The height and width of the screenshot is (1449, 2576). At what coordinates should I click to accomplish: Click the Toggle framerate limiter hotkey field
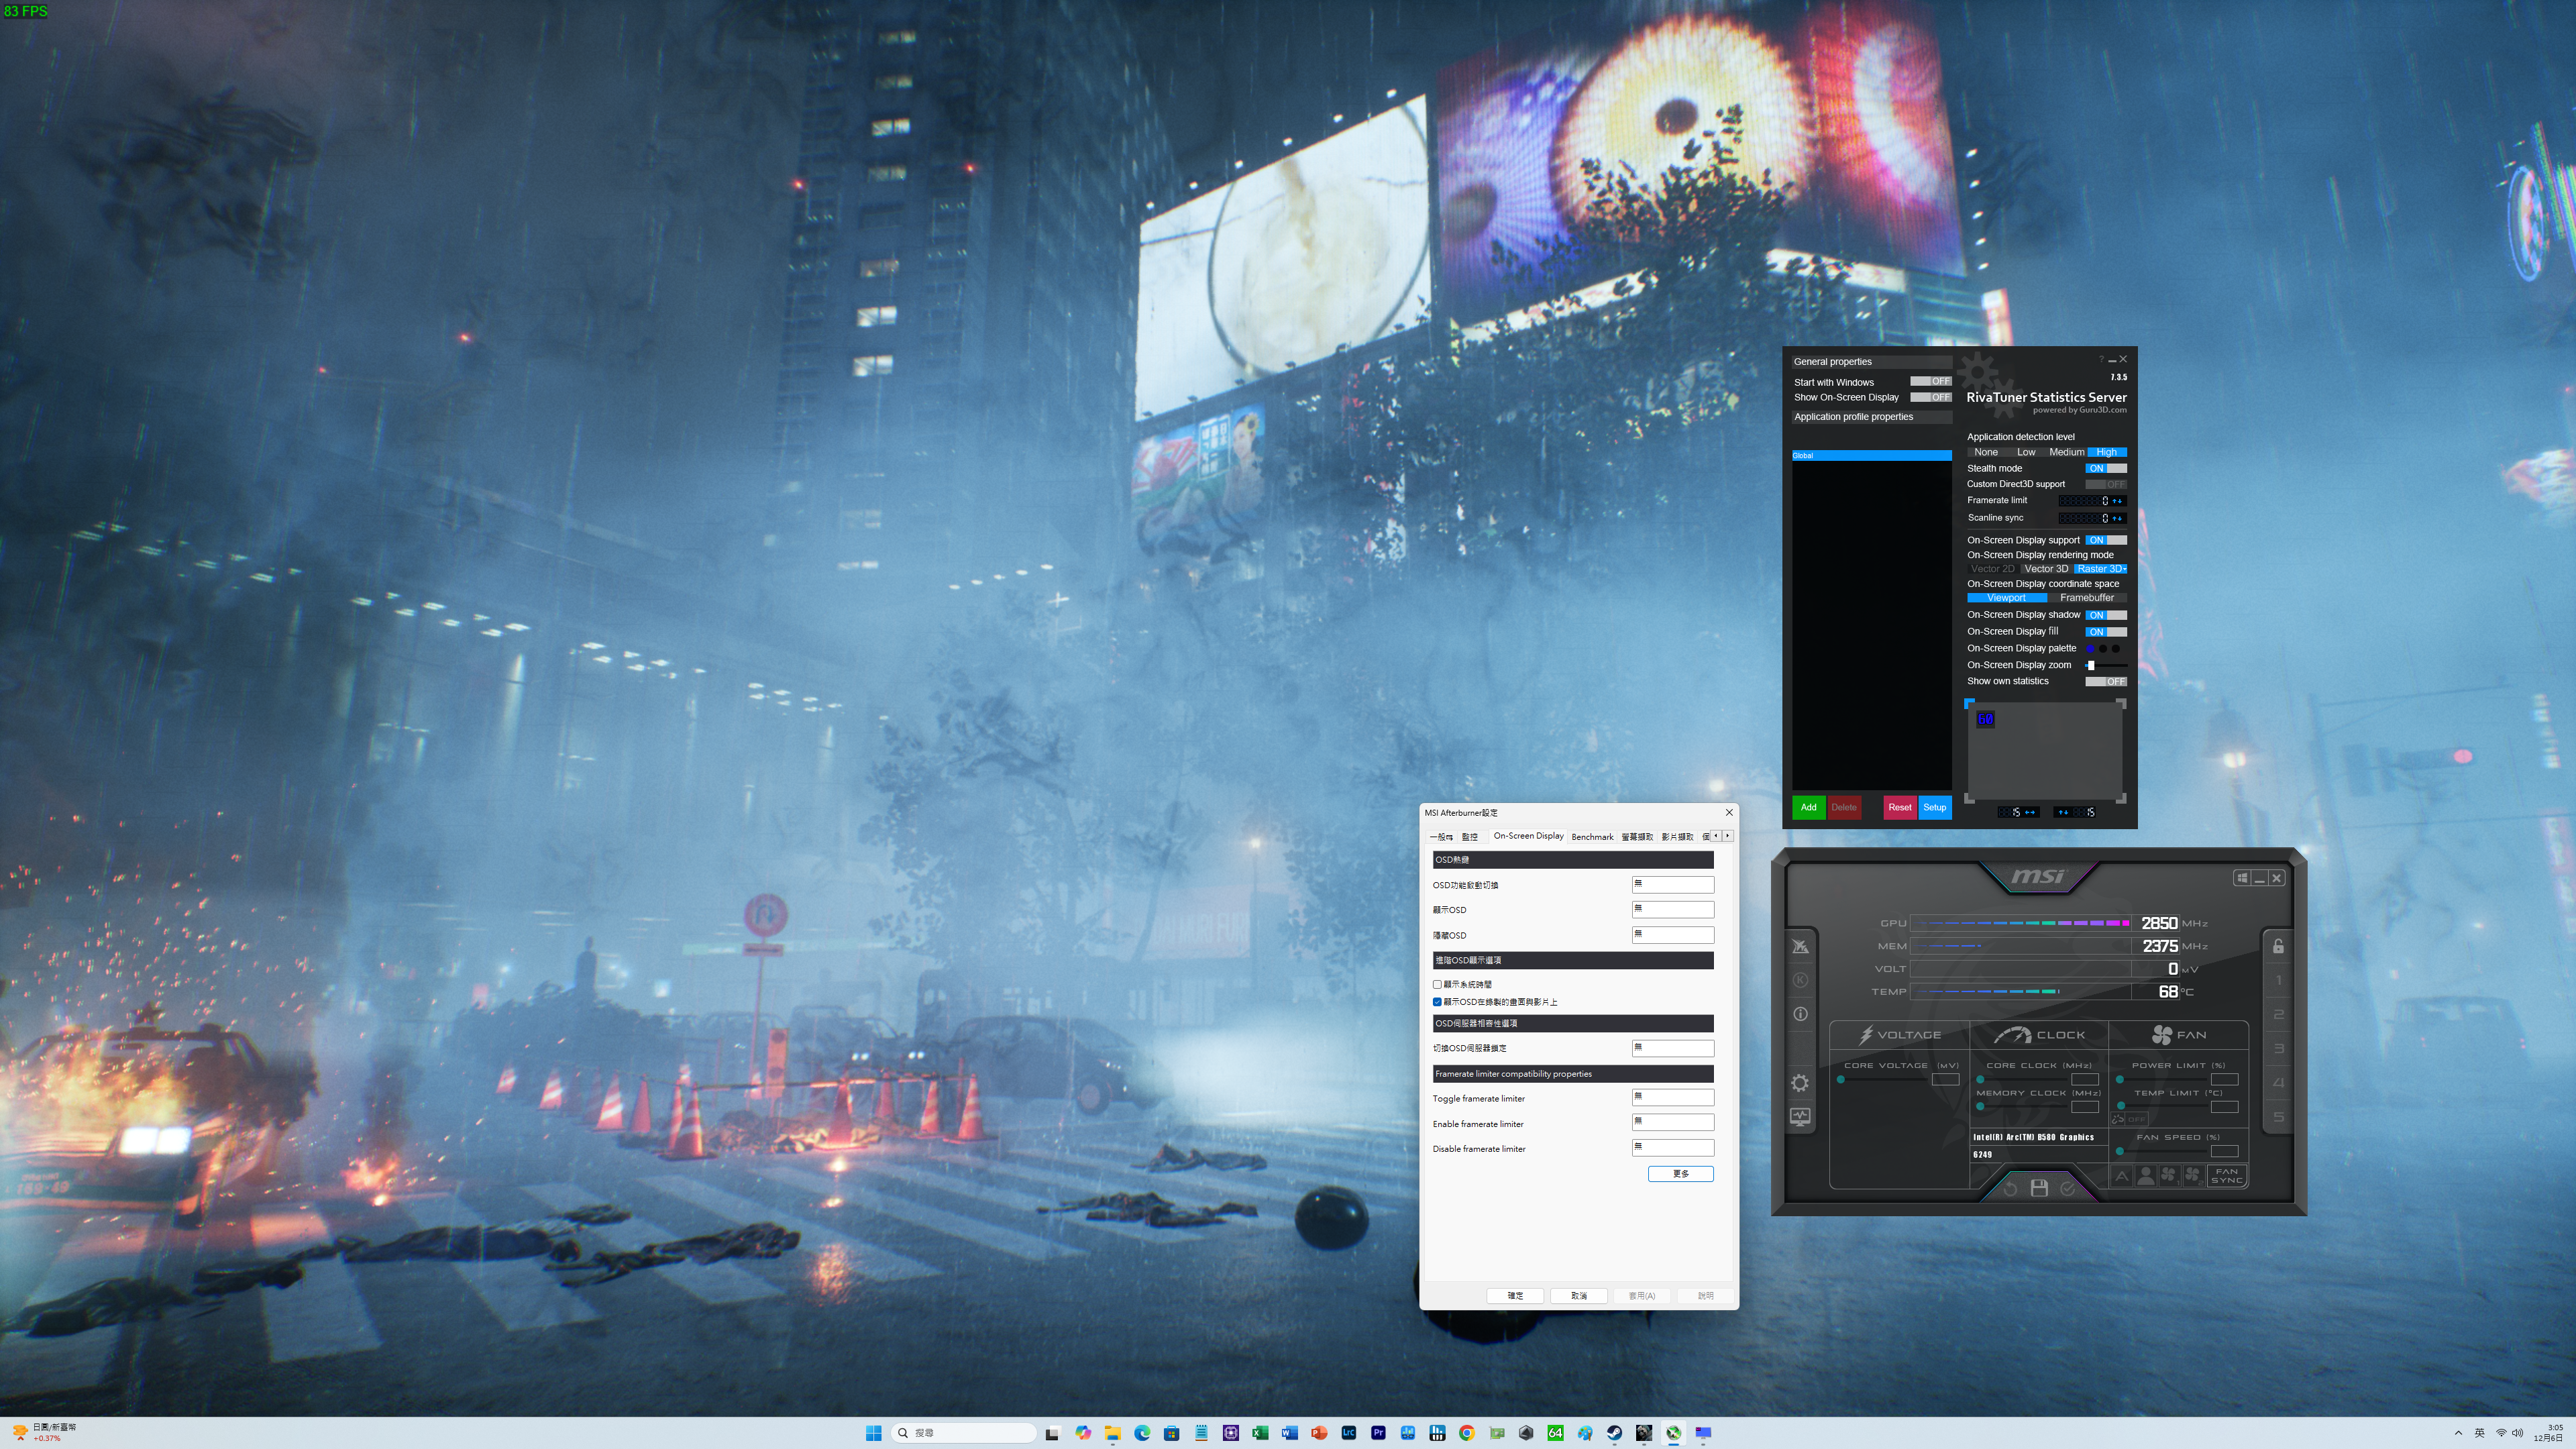click(x=1672, y=1098)
